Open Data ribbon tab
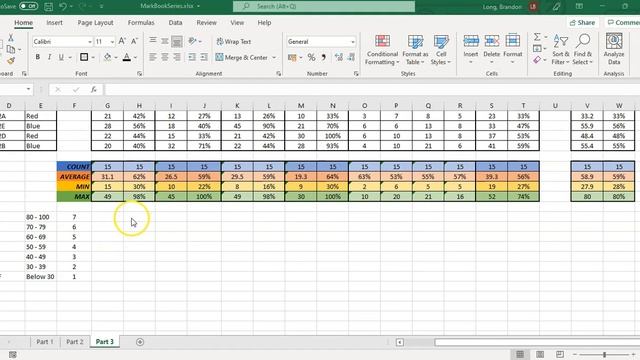The image size is (640, 360). click(x=176, y=23)
